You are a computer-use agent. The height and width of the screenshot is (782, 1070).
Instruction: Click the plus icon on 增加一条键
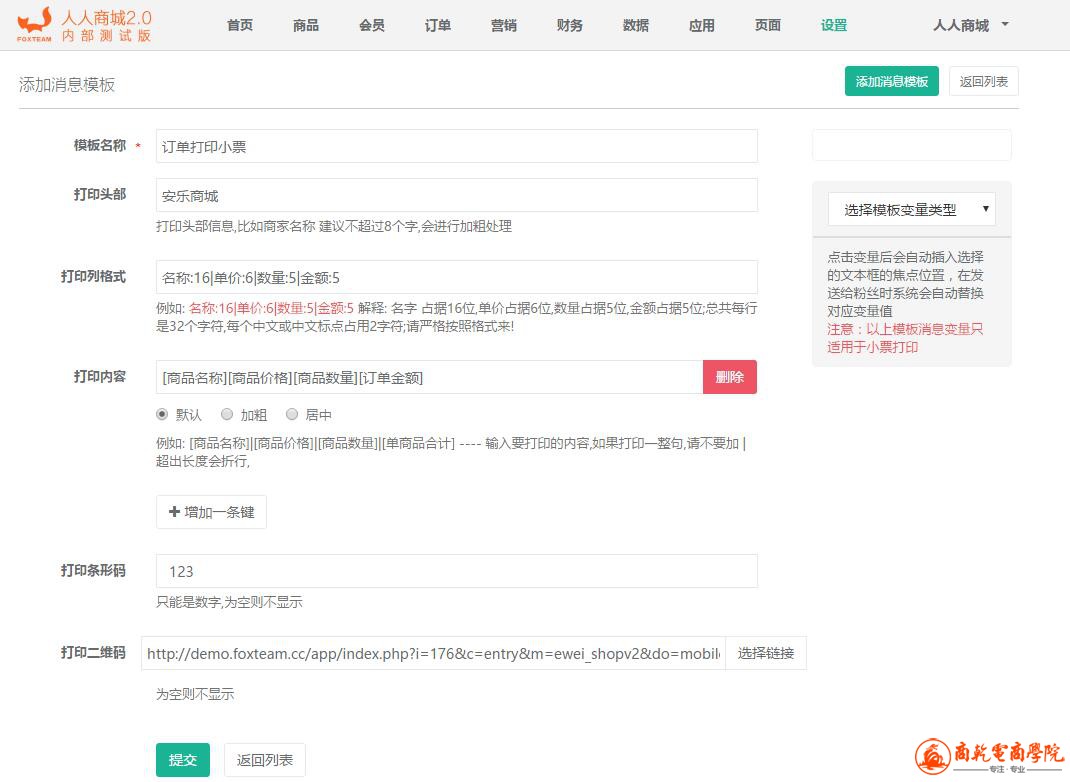174,512
